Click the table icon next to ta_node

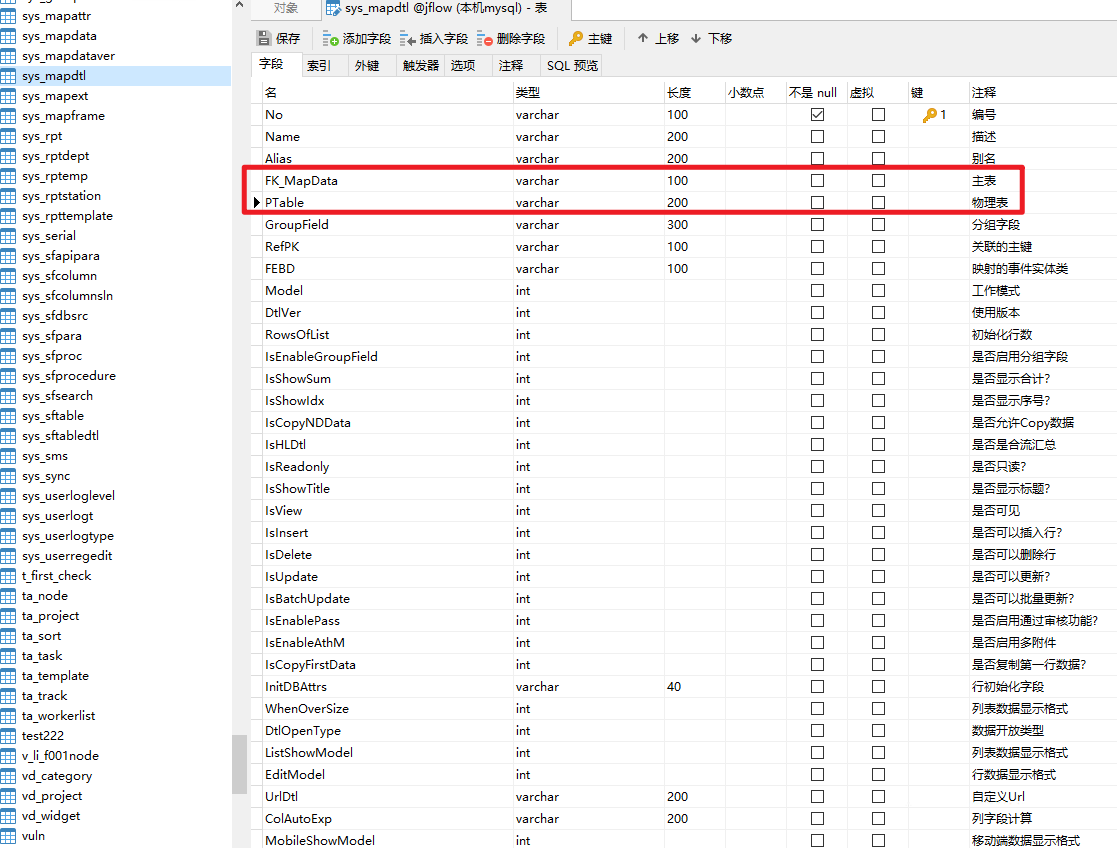[x=8, y=596]
